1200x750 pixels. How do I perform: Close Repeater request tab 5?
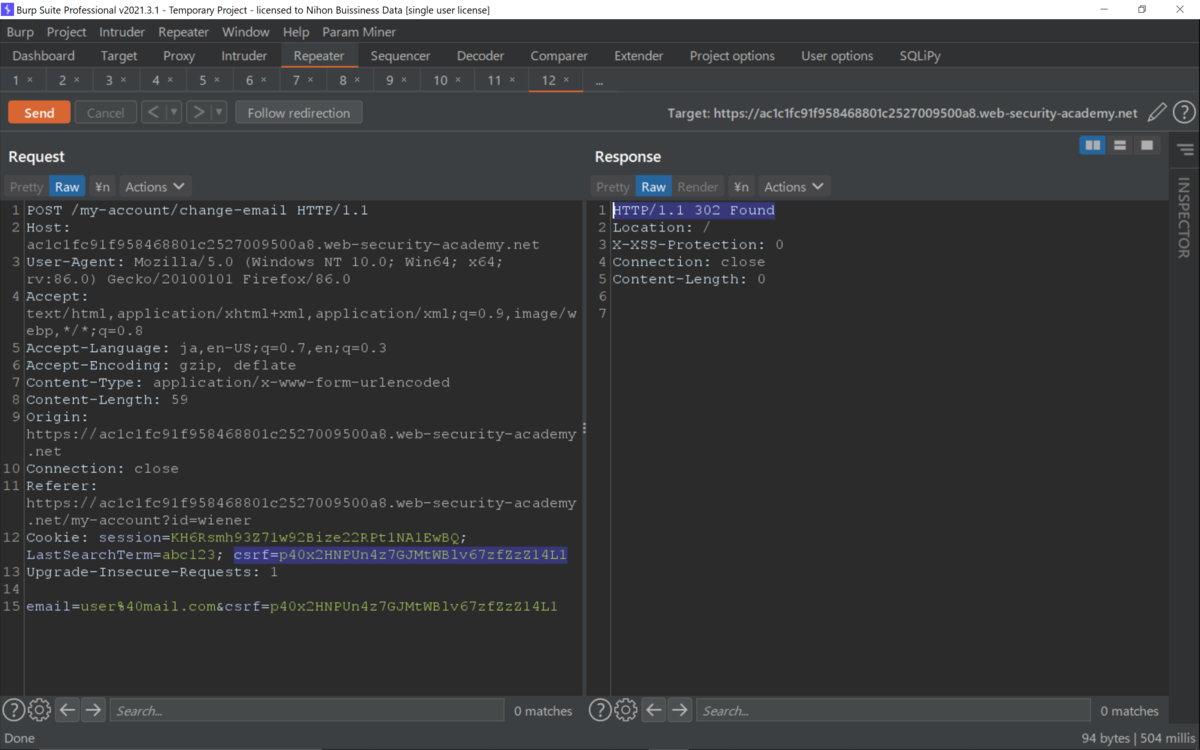click(218, 80)
